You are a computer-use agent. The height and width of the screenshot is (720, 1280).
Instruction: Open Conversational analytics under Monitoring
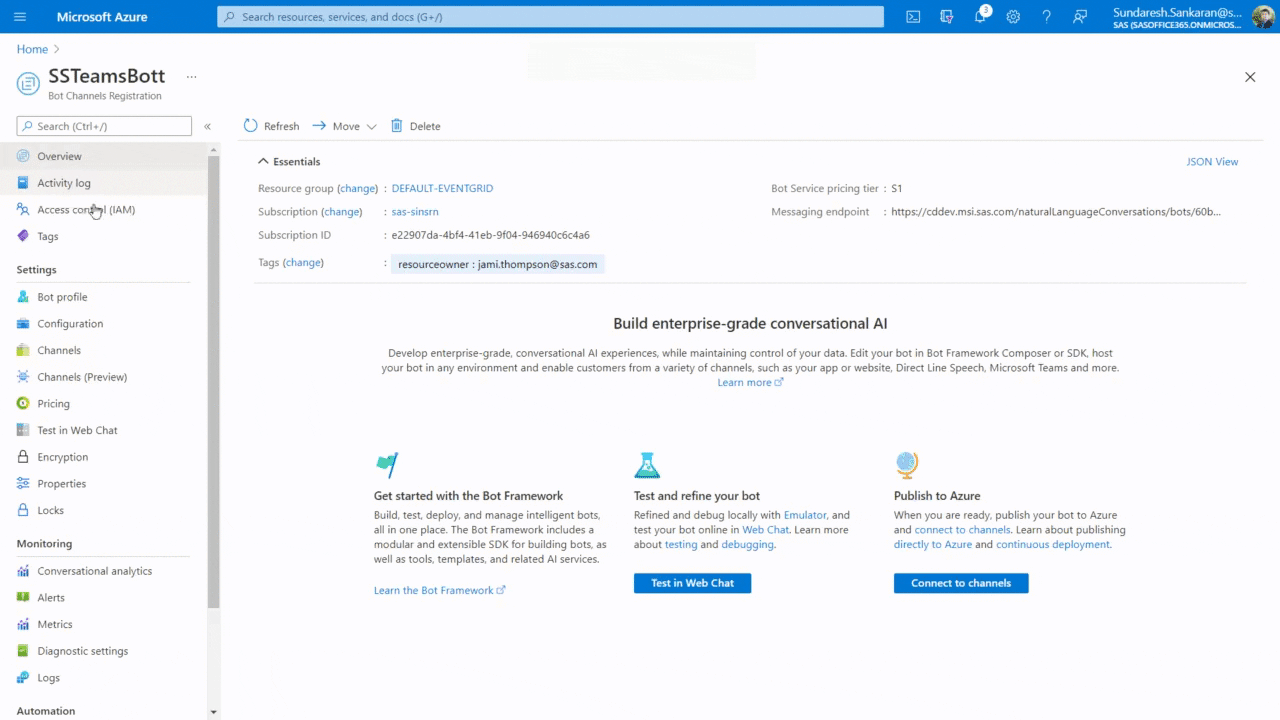click(94, 571)
